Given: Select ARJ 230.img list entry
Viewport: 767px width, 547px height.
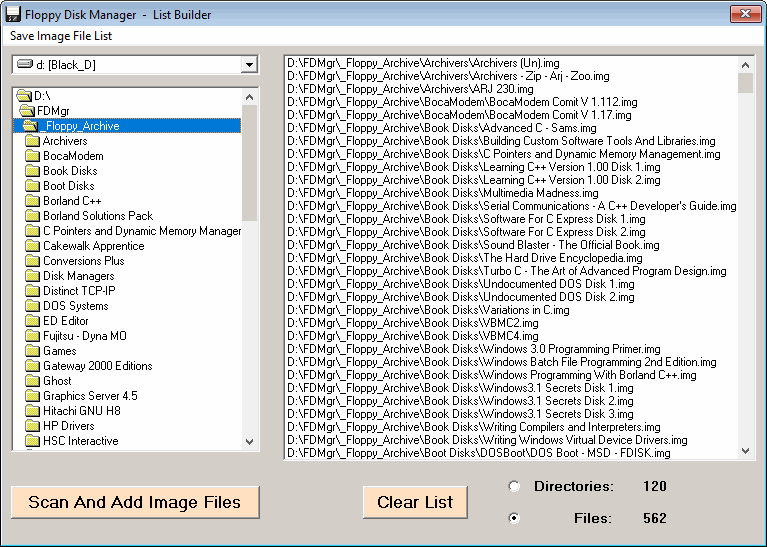Looking at the screenshot, I should click(410, 89).
